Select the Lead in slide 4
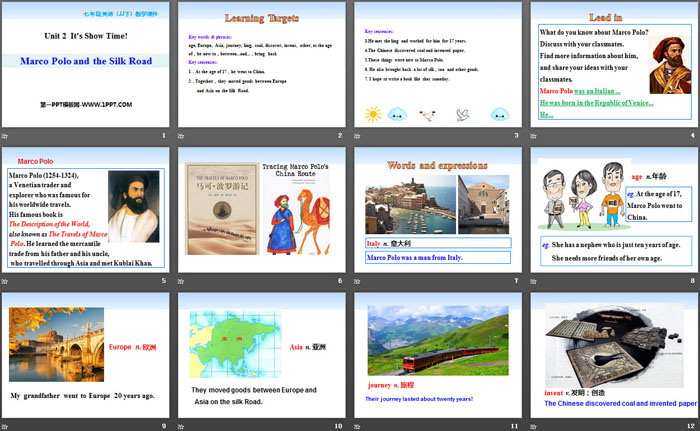The width and height of the screenshot is (700, 431). (614, 64)
